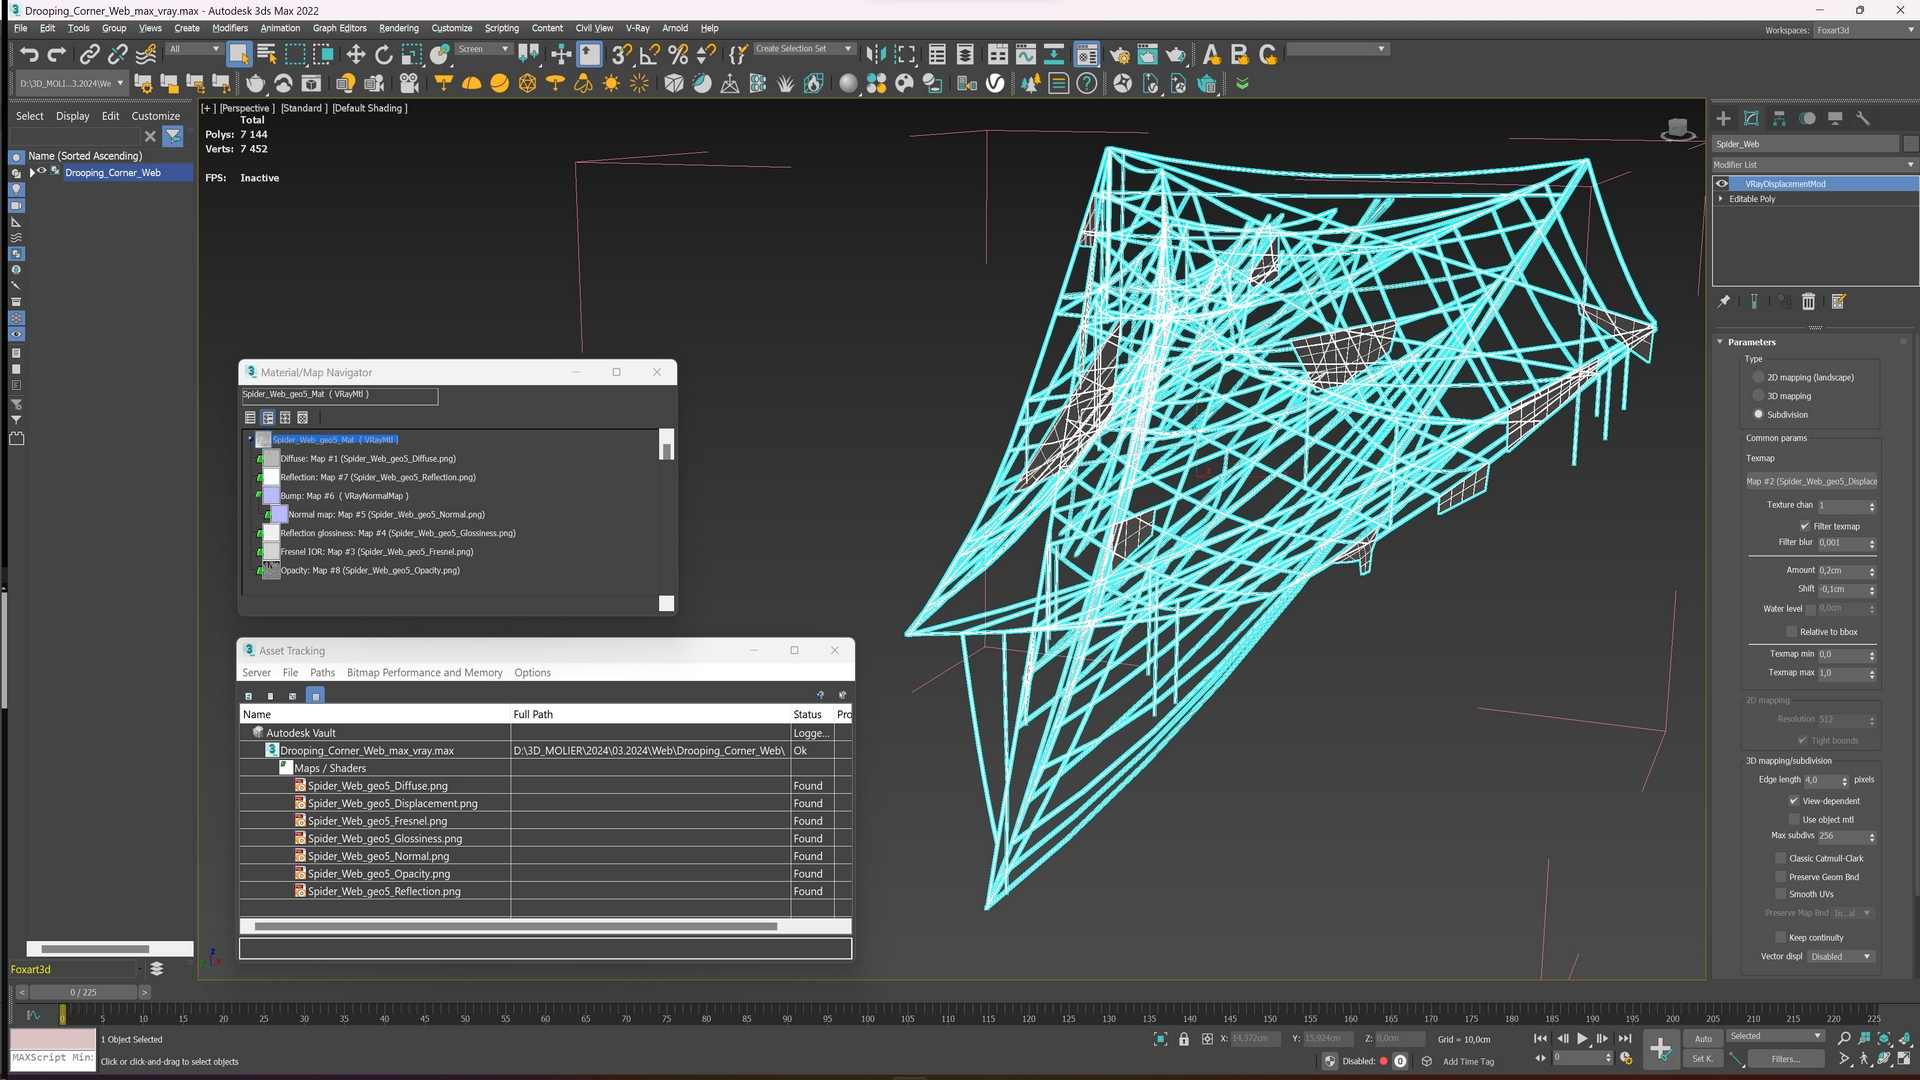
Task: Open the selection filter All dropdown
Action: [194, 49]
